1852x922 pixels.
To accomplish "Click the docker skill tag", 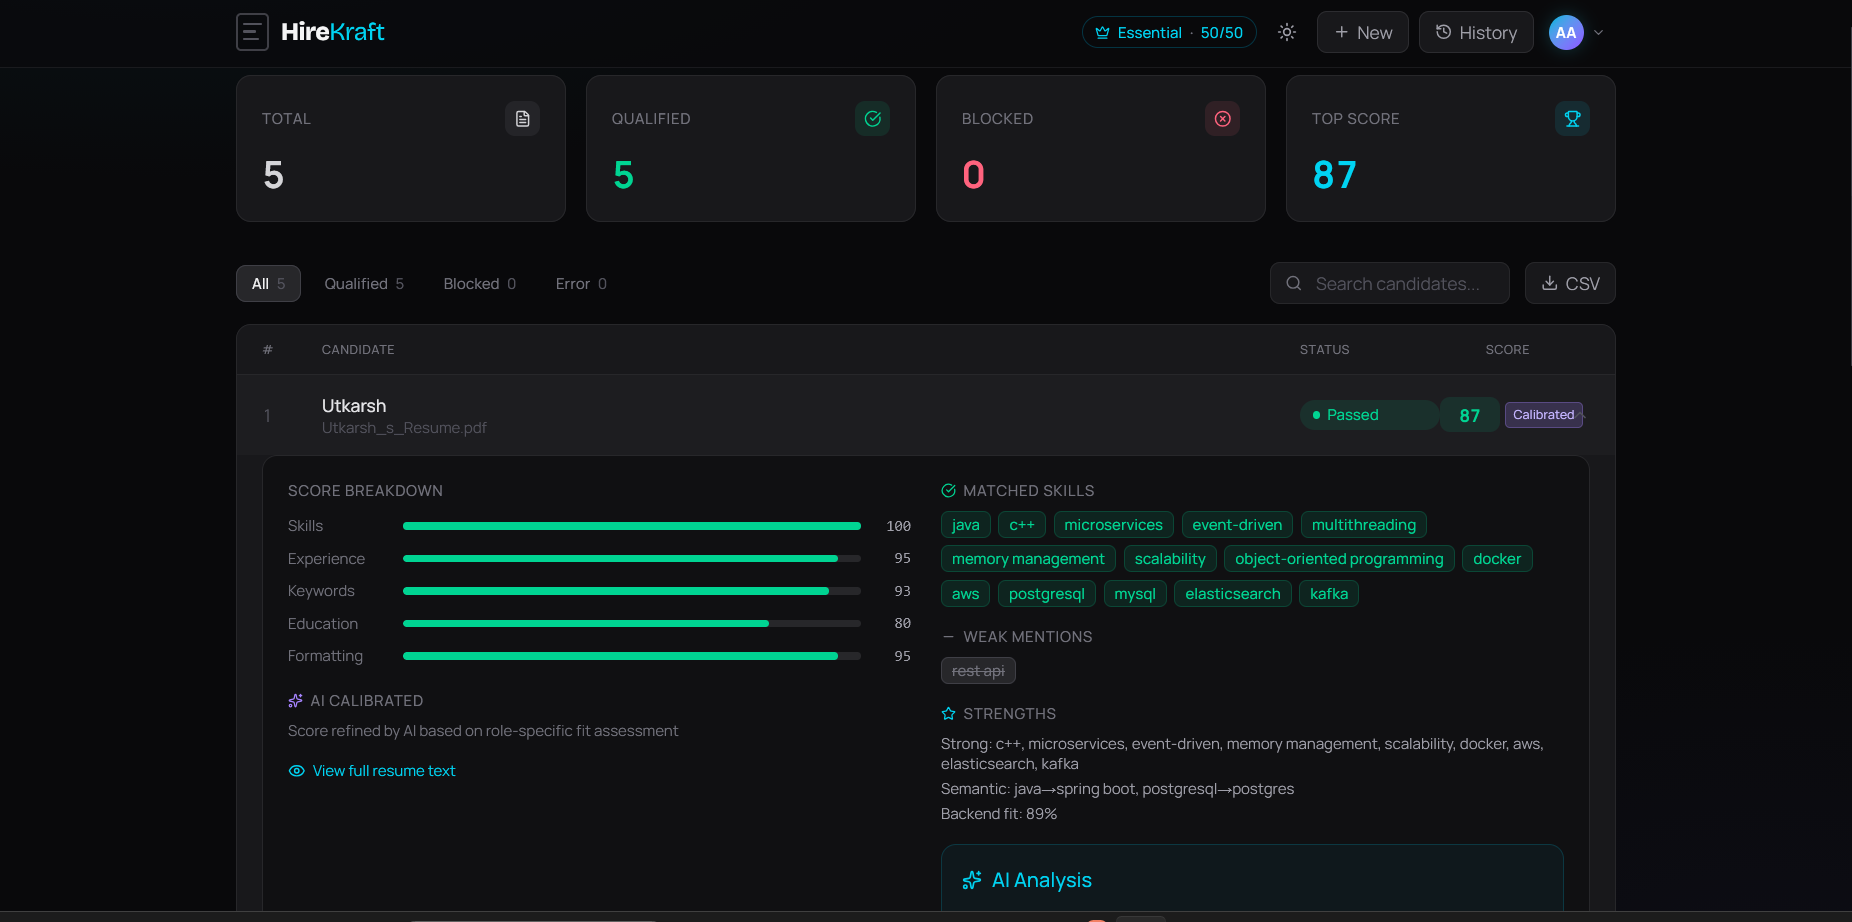I will pyautogui.click(x=1497, y=559).
